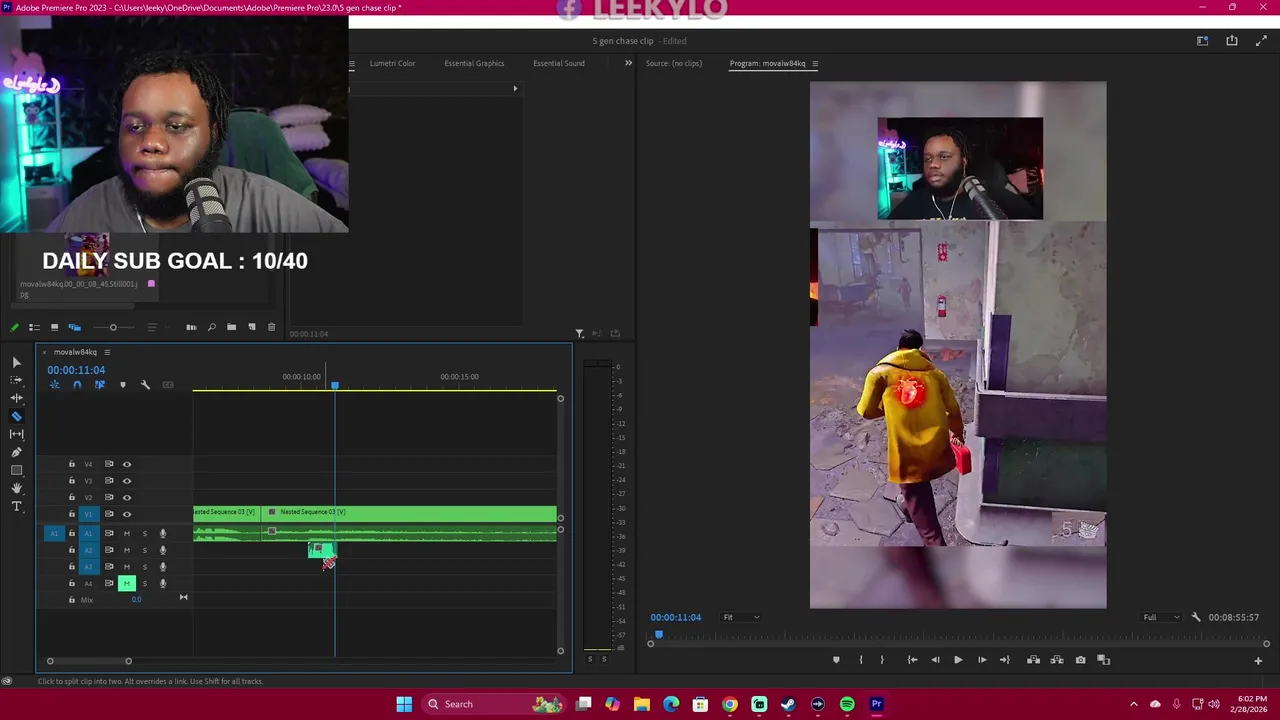This screenshot has height=720, width=1280.
Task: Click the closed captions track options icon
Action: pyautogui.click(x=168, y=385)
